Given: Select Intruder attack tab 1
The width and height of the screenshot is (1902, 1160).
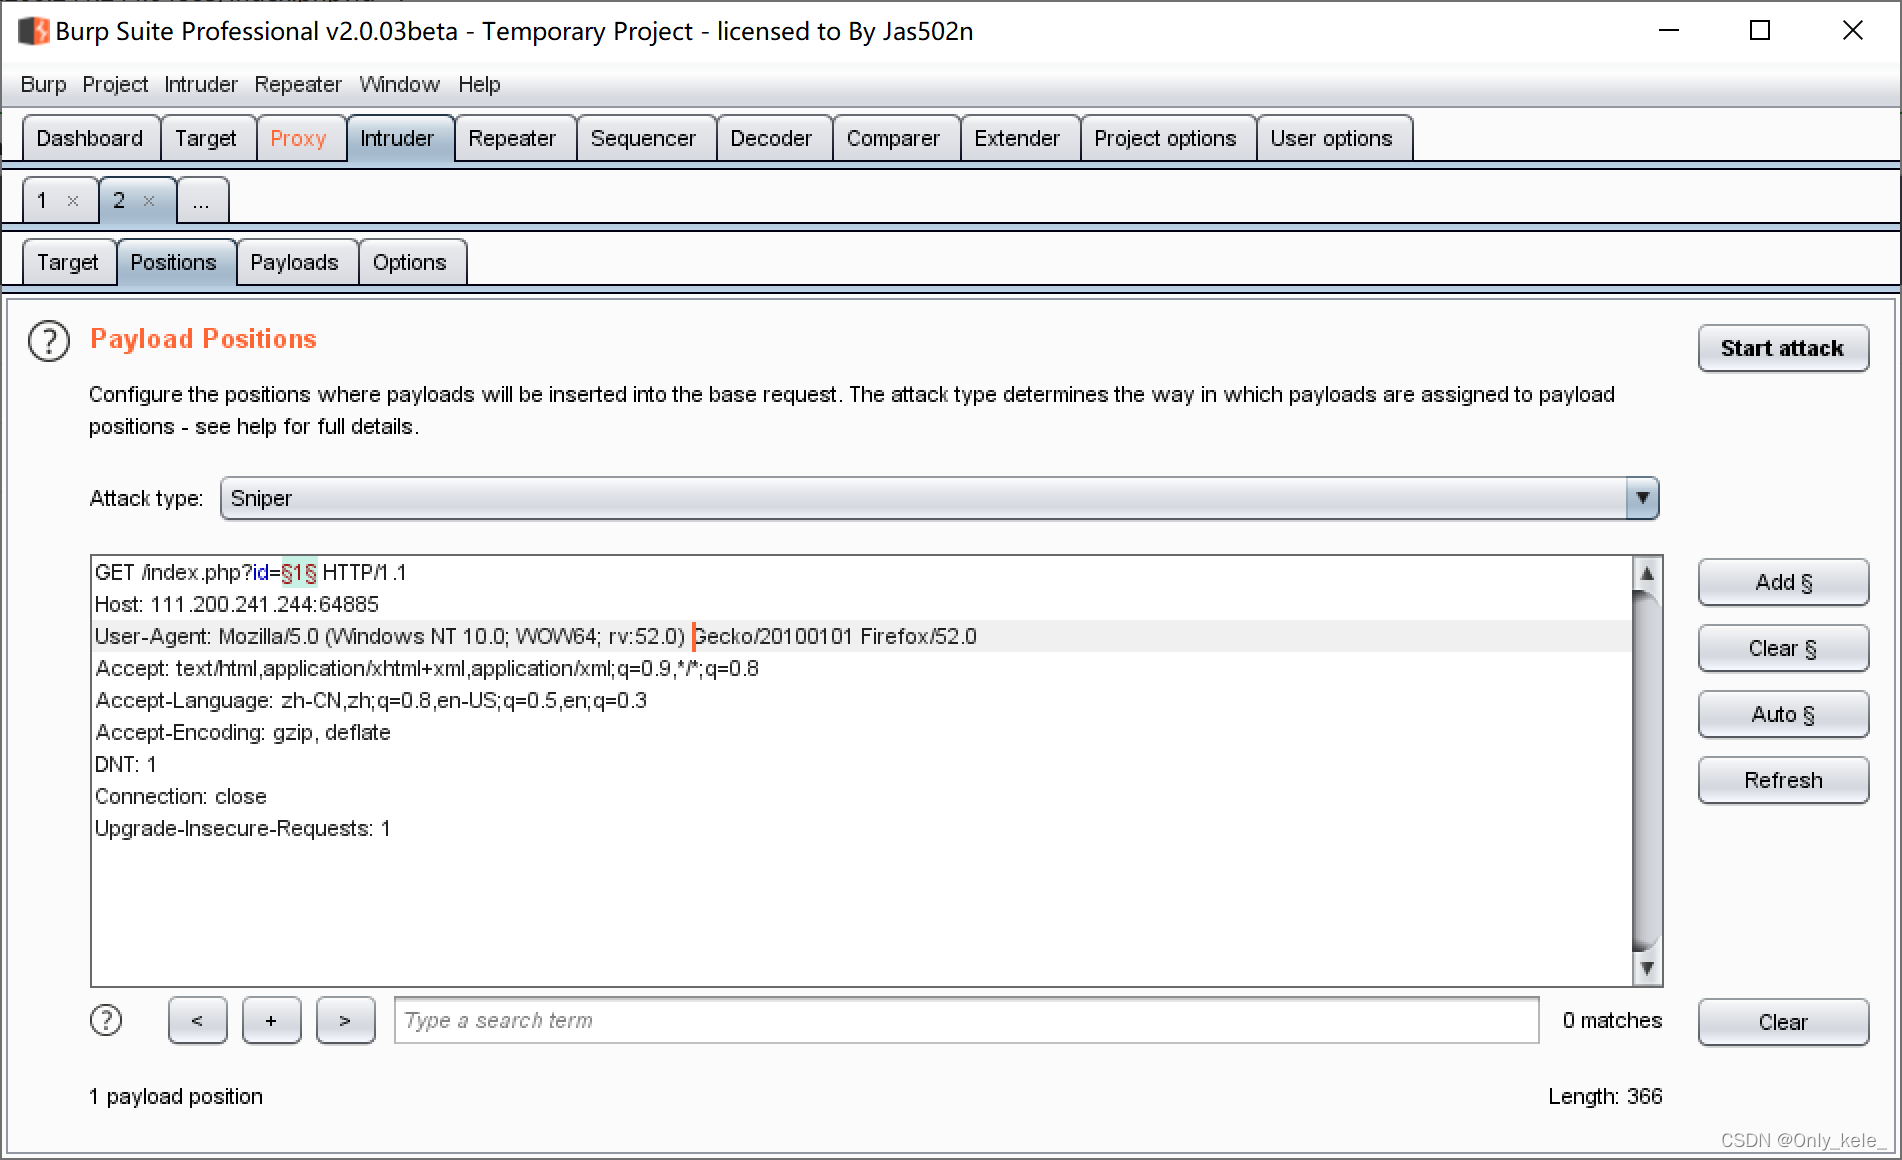Looking at the screenshot, I should 42,201.
